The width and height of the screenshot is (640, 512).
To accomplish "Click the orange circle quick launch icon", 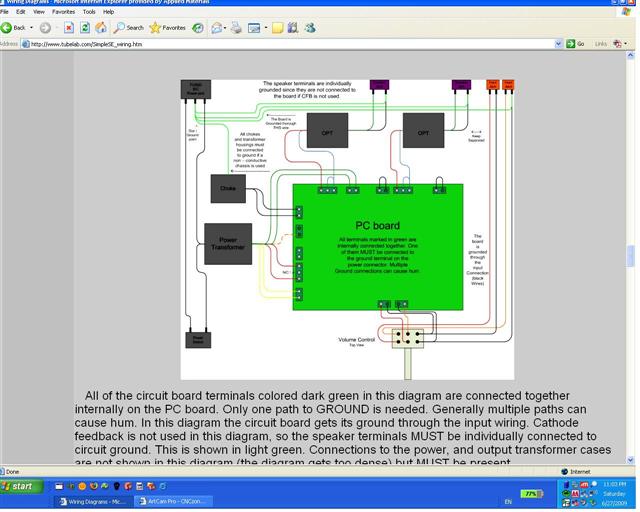I will coord(82,486).
